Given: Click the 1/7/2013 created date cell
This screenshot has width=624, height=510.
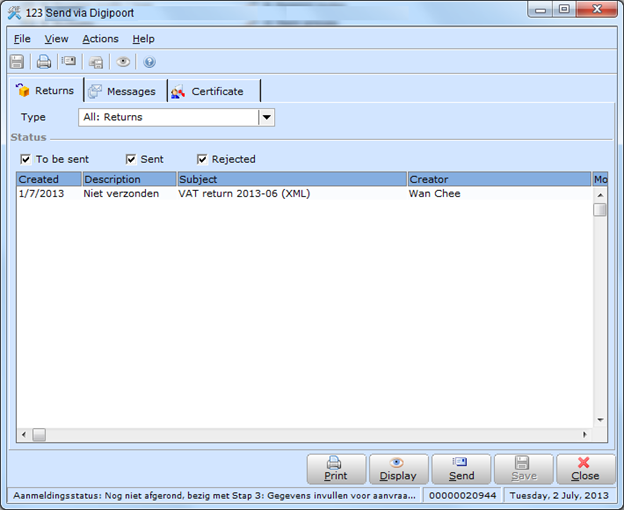Looking at the screenshot, I should click(x=41, y=194).
